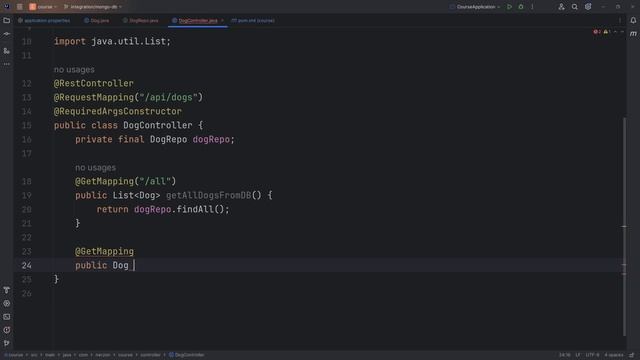Click the @RequiredArgsConstructor annotation

118,111
